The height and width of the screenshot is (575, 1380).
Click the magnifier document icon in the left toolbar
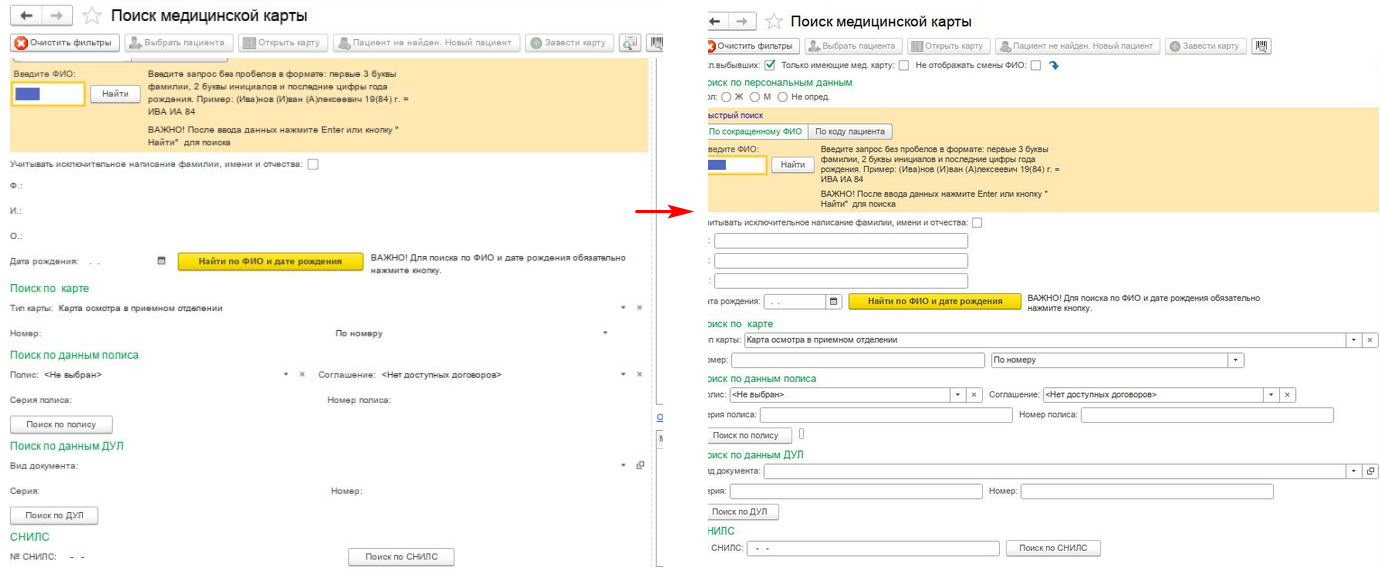tap(630, 43)
